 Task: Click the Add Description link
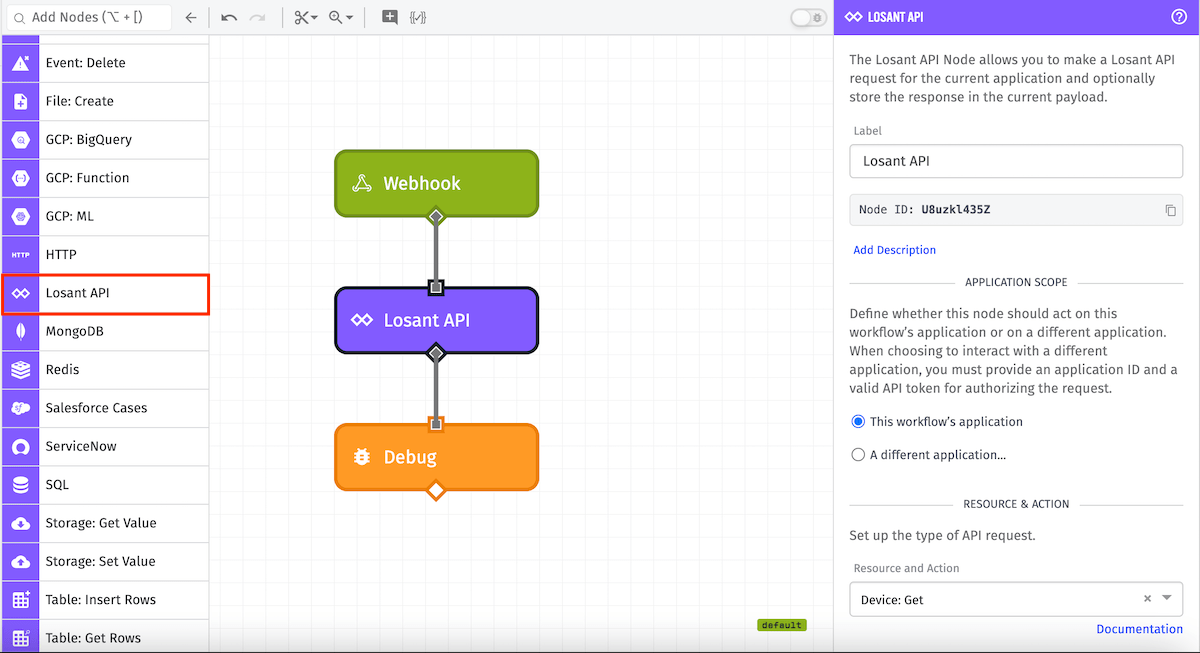tap(895, 250)
